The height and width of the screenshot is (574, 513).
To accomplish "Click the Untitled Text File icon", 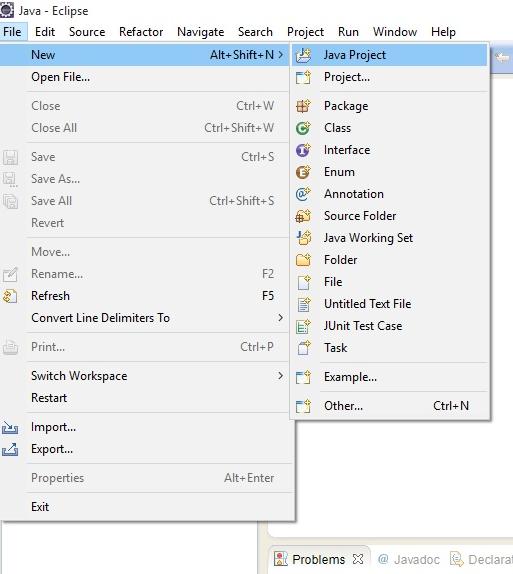I will 303,304.
